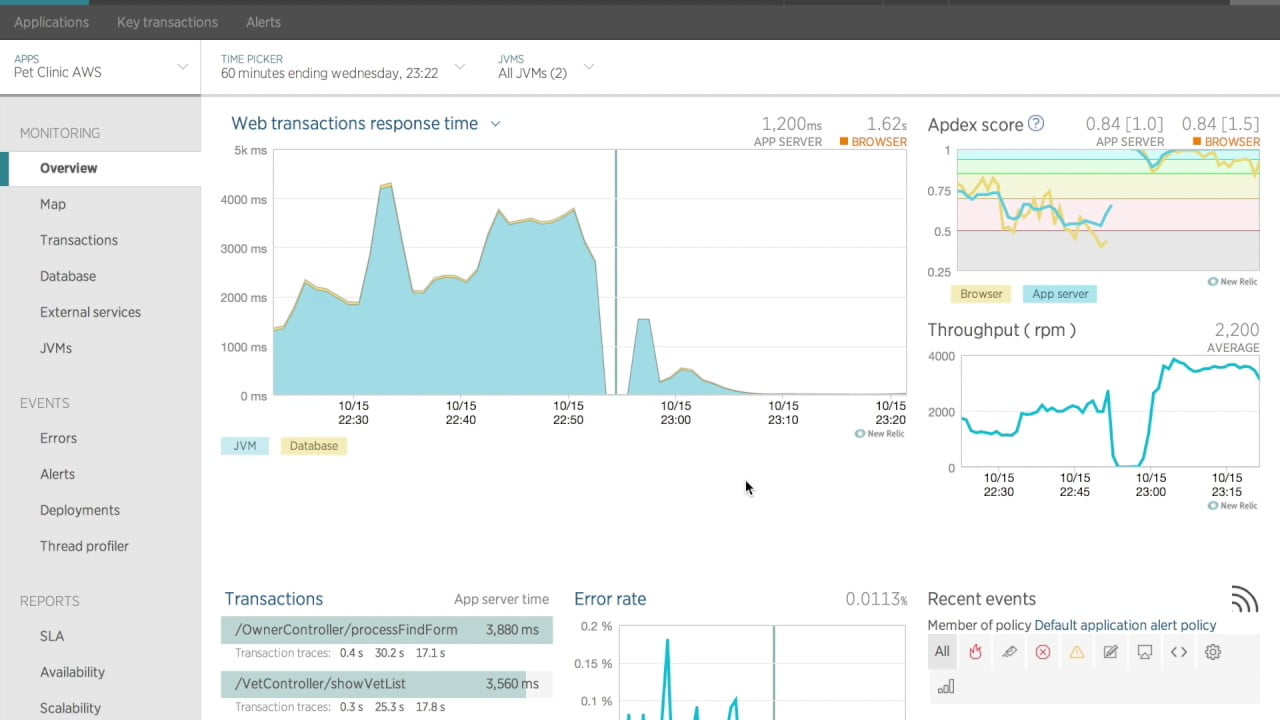The image size is (1280, 720).
Task: Open the Time Picker dropdown
Action: (343, 66)
